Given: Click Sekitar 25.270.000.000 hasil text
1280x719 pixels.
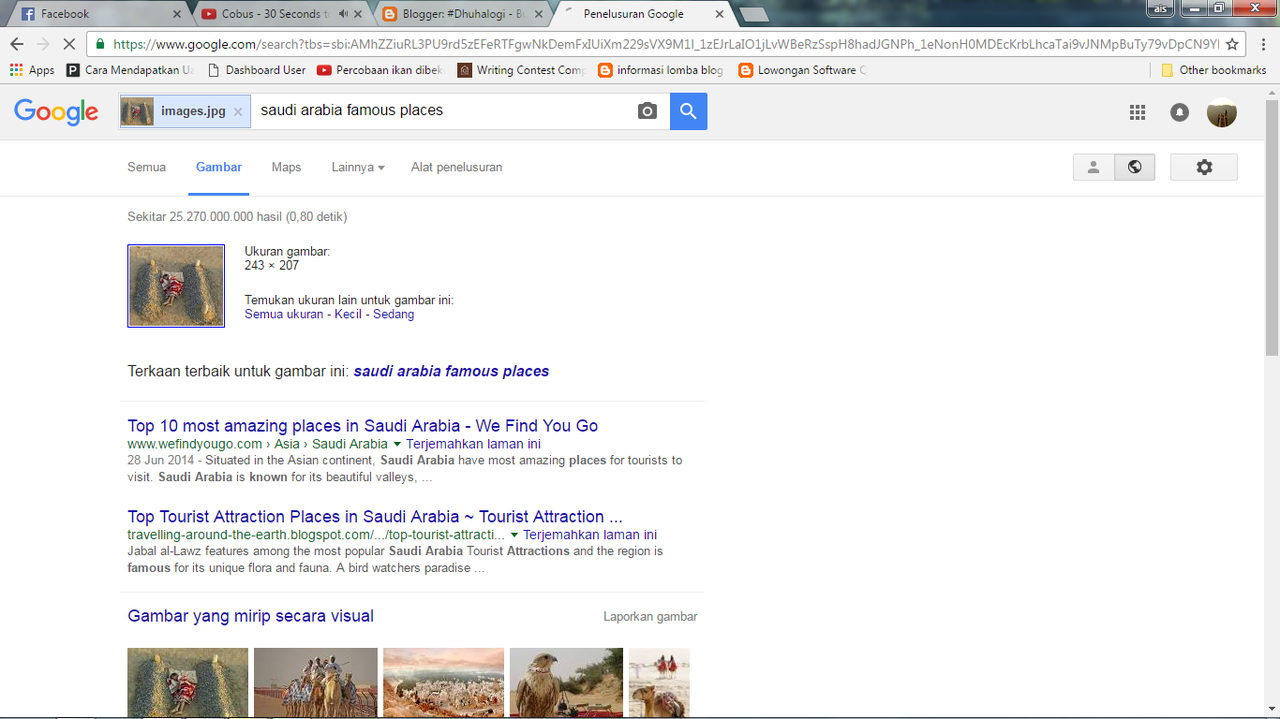Looking at the screenshot, I should click(x=237, y=216).
